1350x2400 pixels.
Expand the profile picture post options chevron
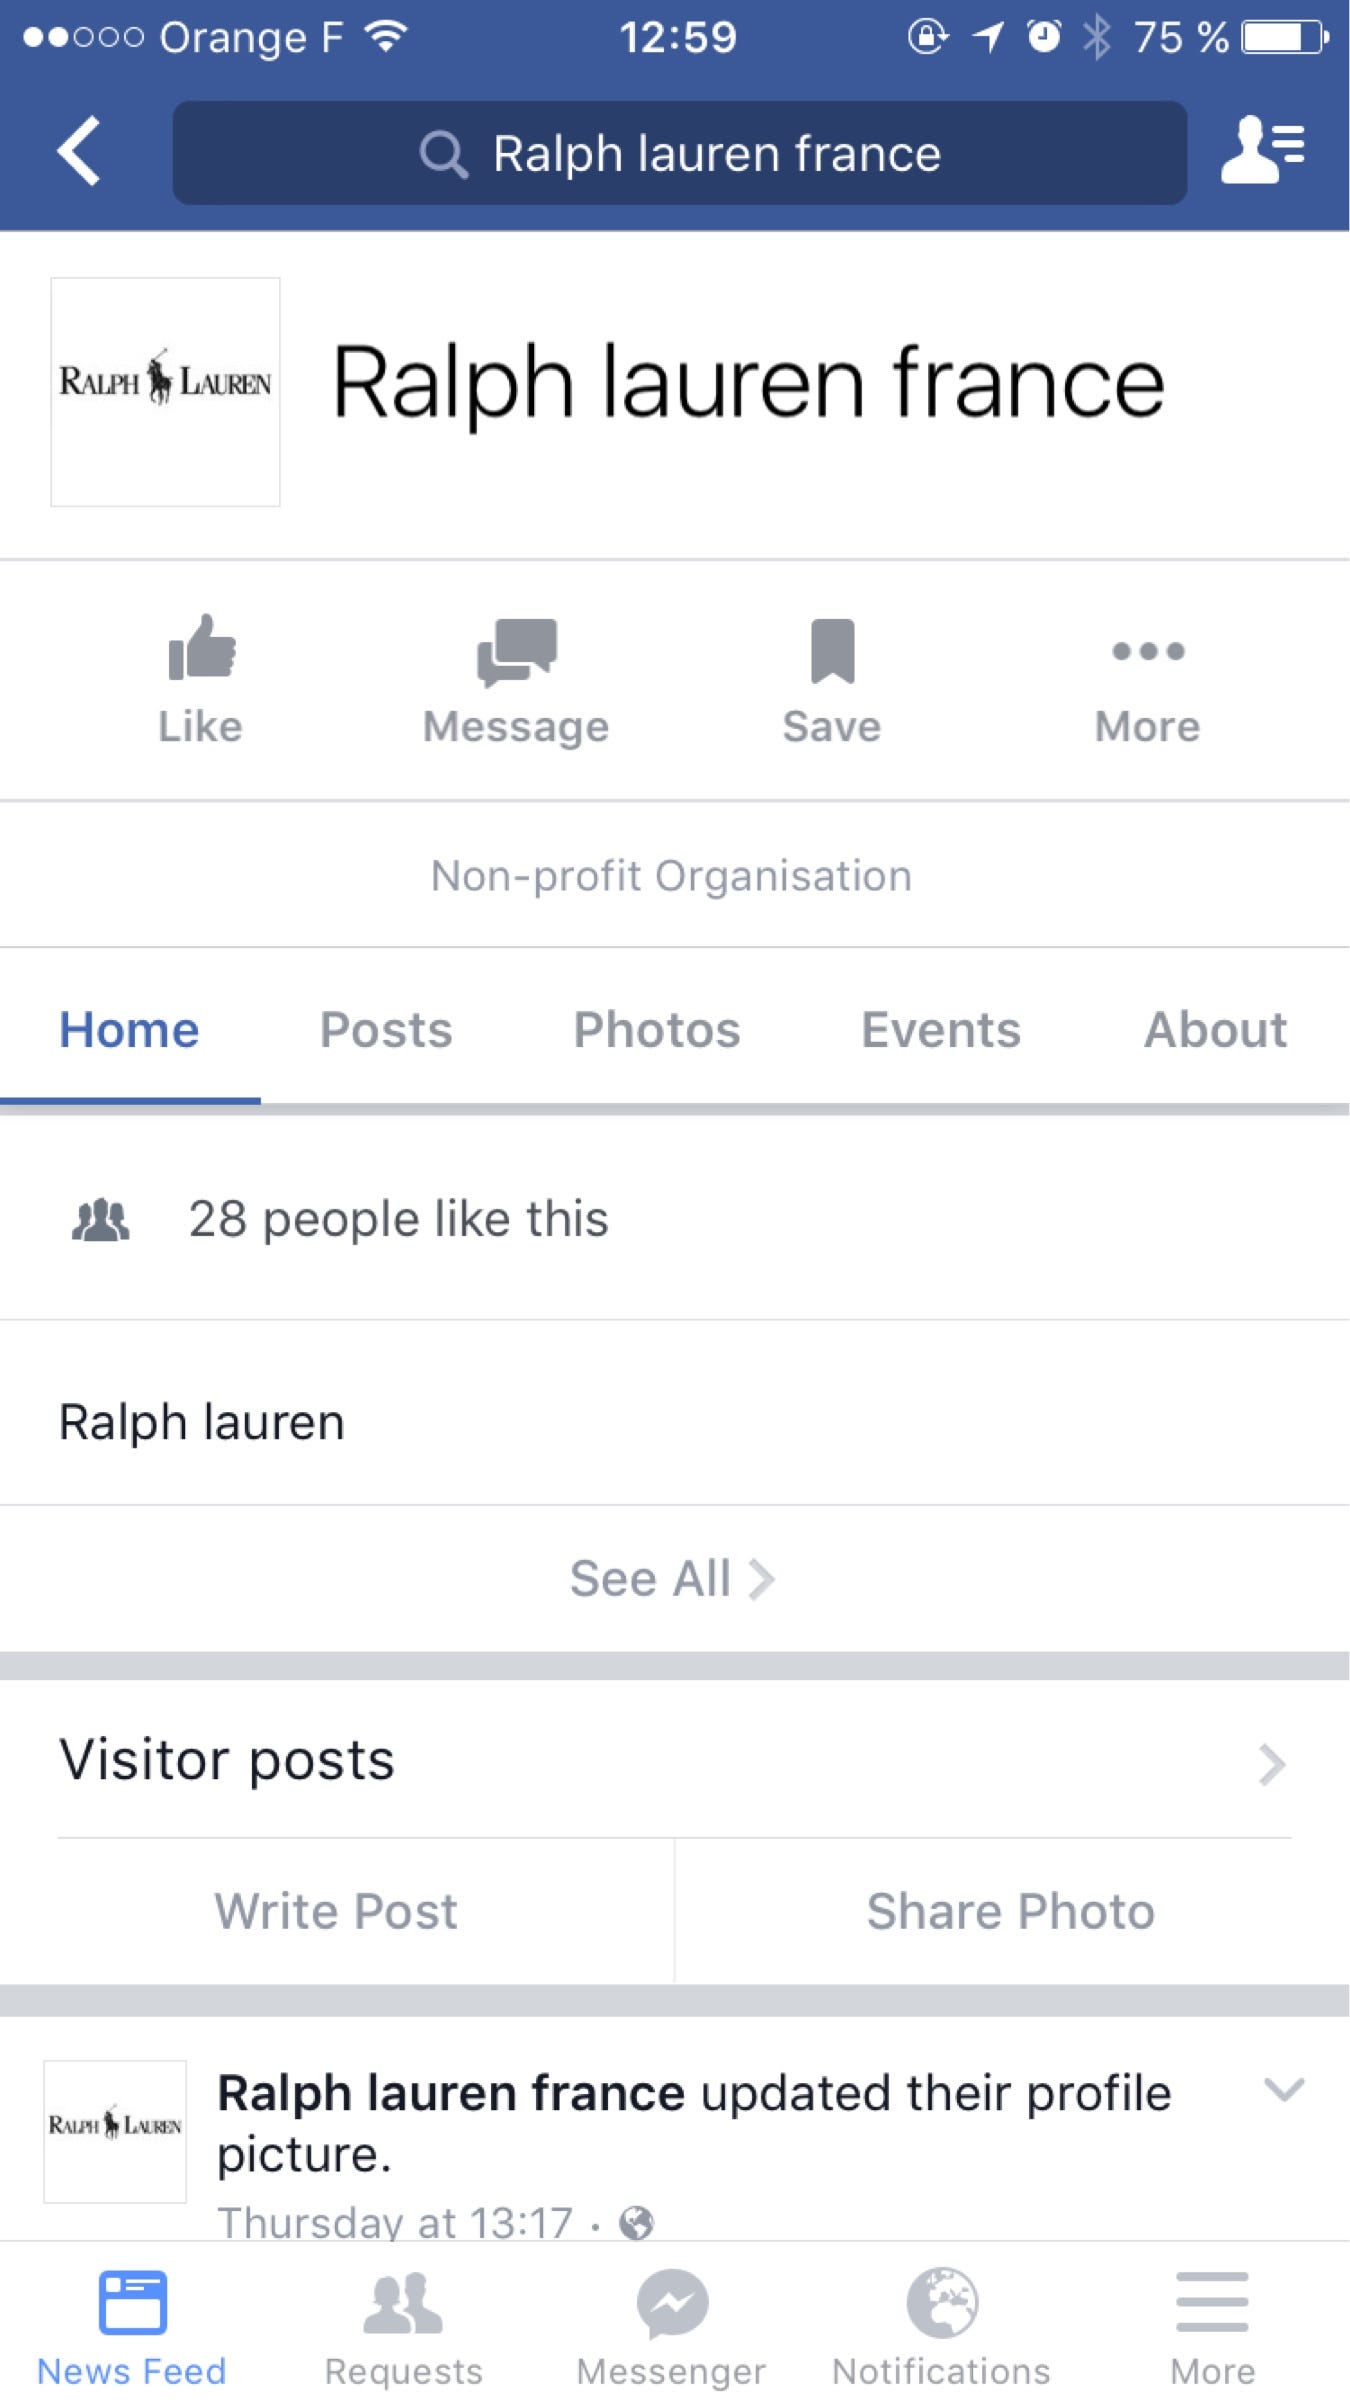coord(1284,2090)
